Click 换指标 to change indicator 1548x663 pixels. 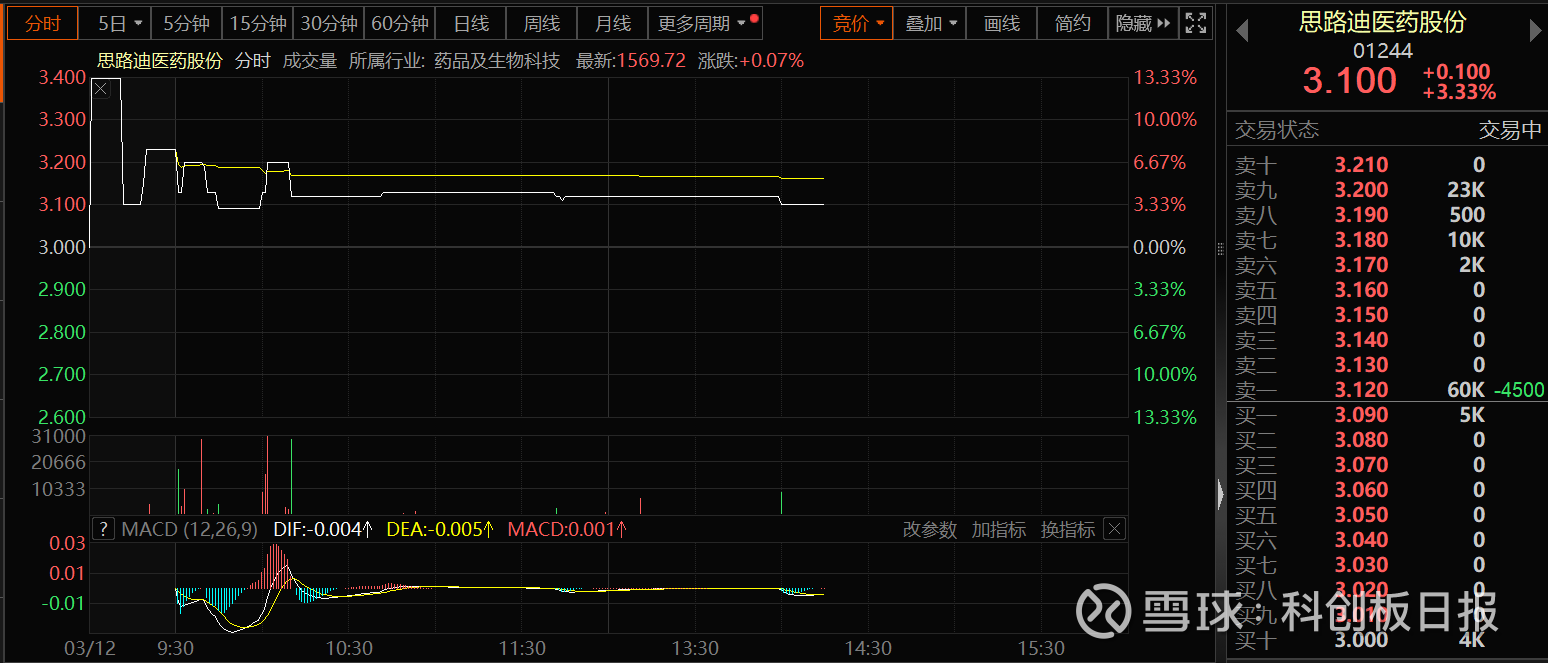(x=1068, y=530)
